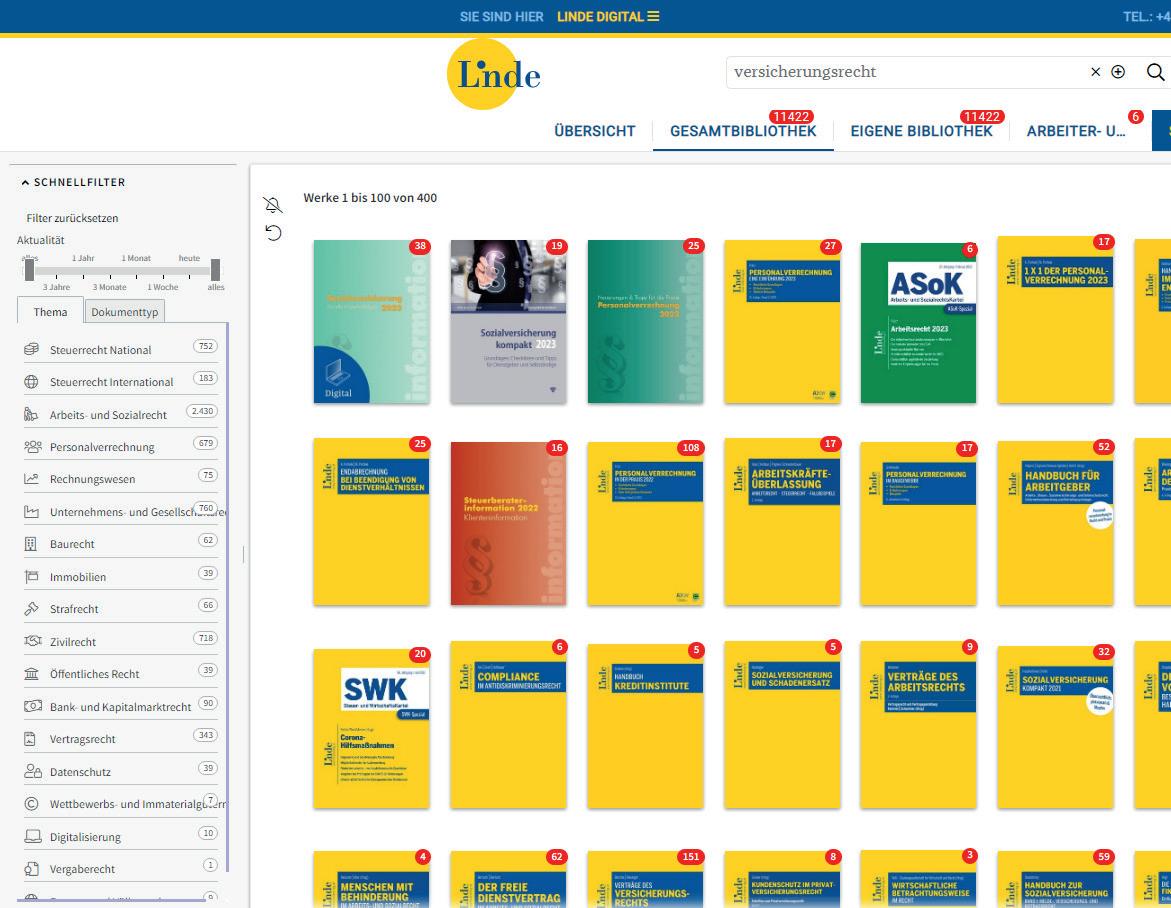Click the Wettbewerbs- und Immaterialgüterrecht copyright icon
Screen dimensions: 1171x908
(31, 803)
